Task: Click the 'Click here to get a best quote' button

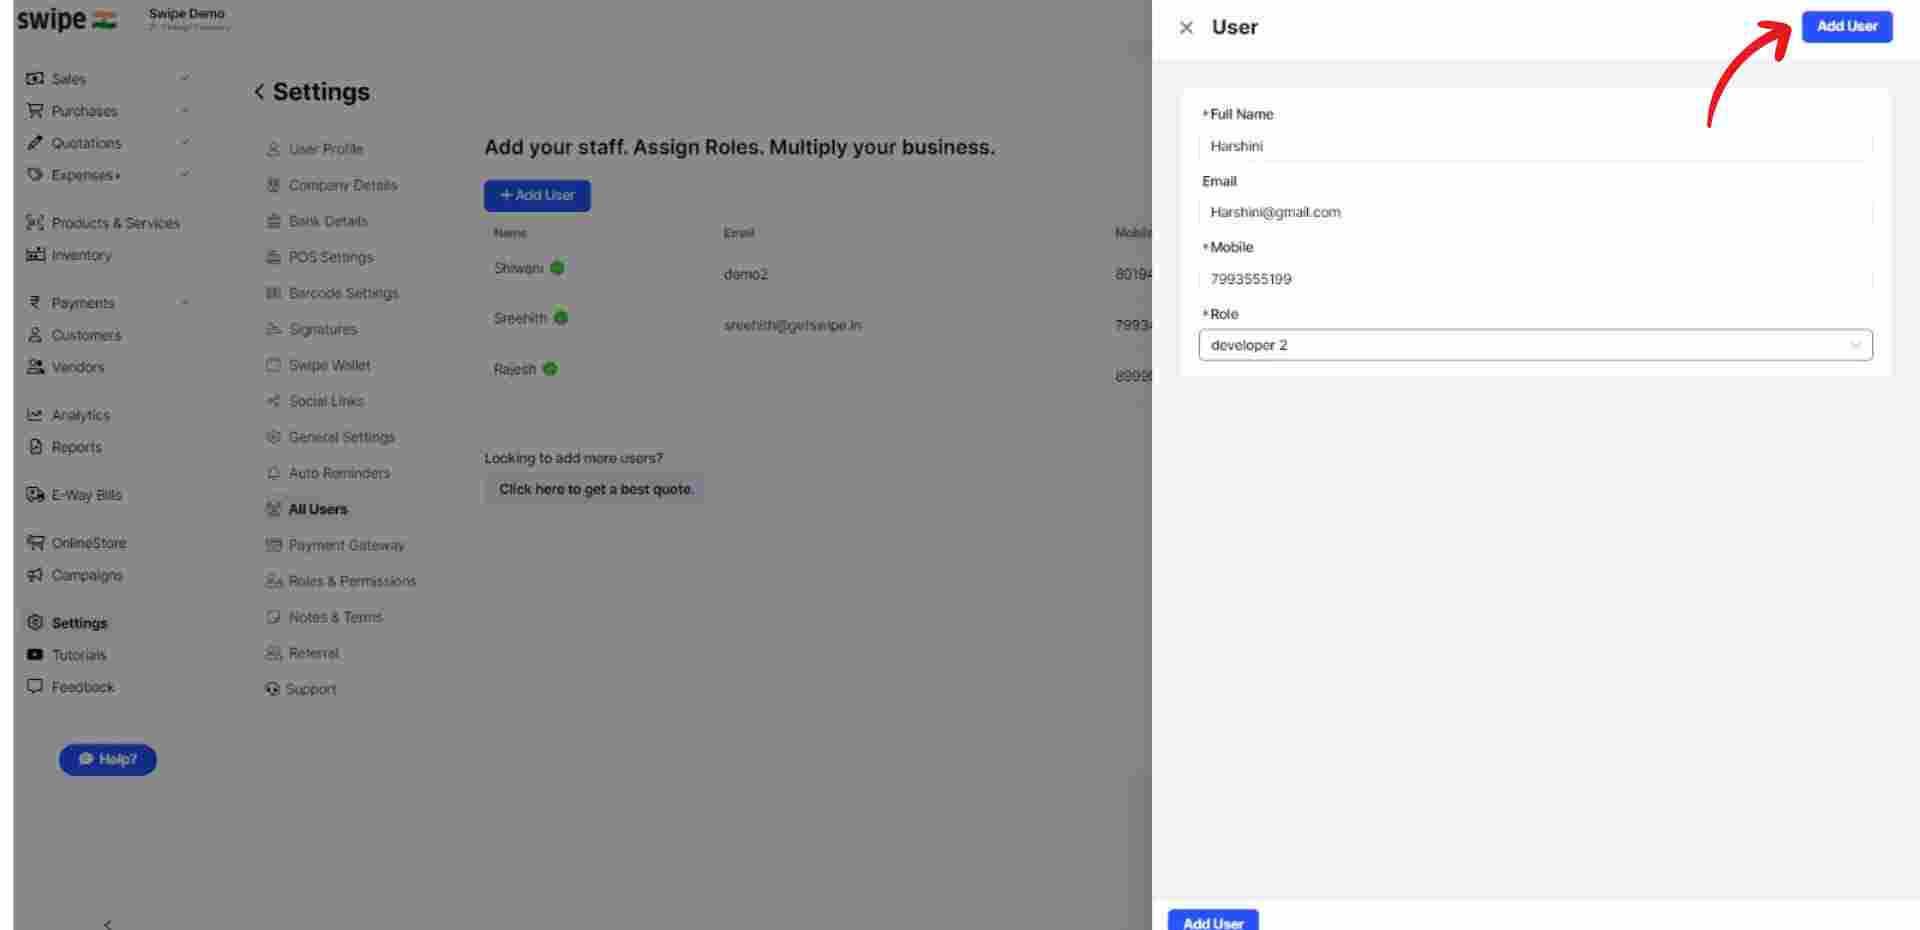Action: (595, 489)
